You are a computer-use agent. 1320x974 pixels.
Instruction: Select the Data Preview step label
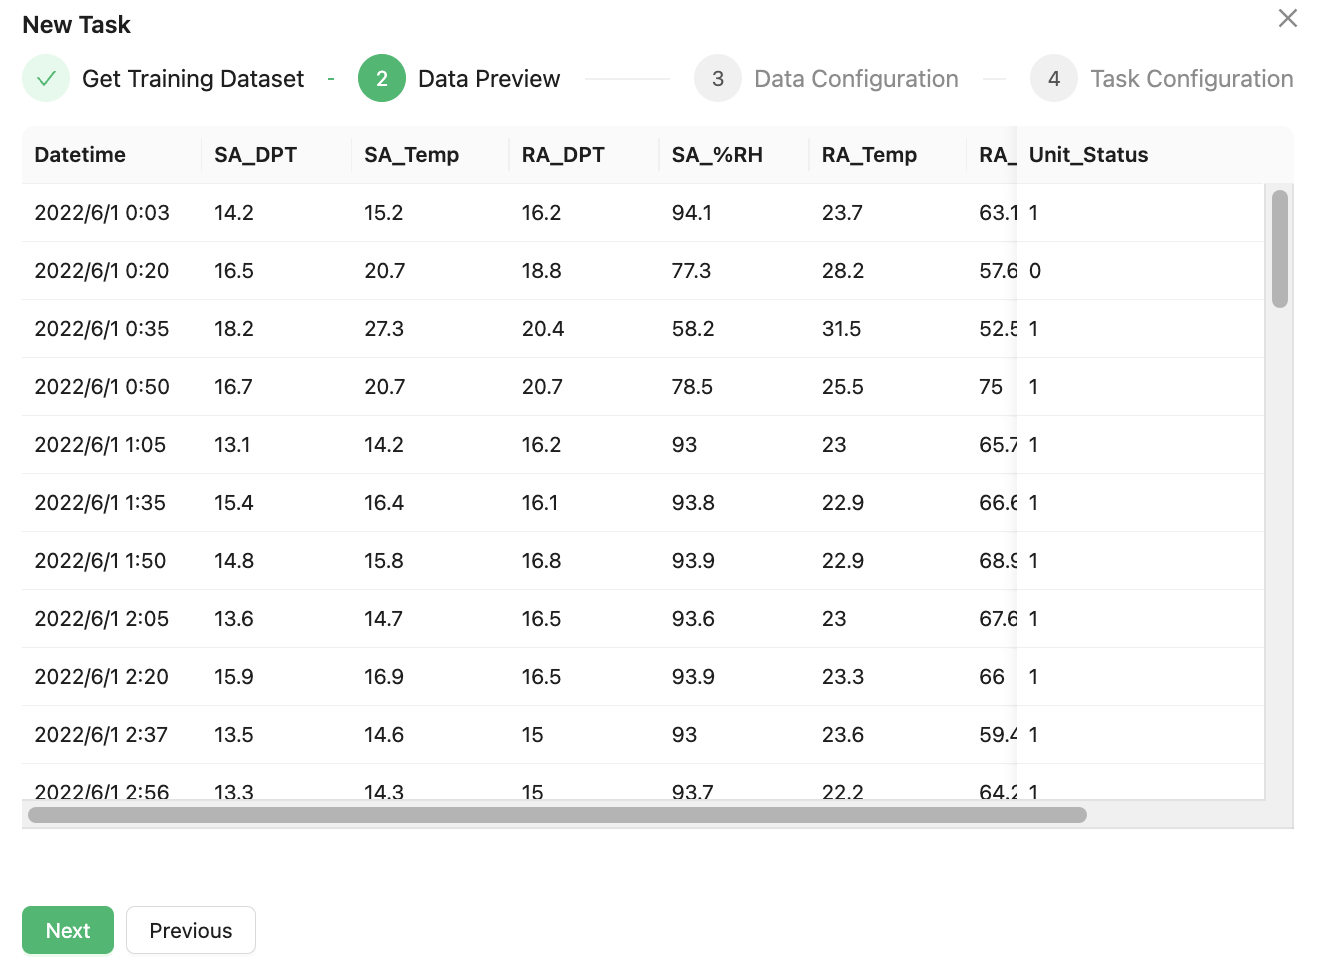tap(489, 79)
